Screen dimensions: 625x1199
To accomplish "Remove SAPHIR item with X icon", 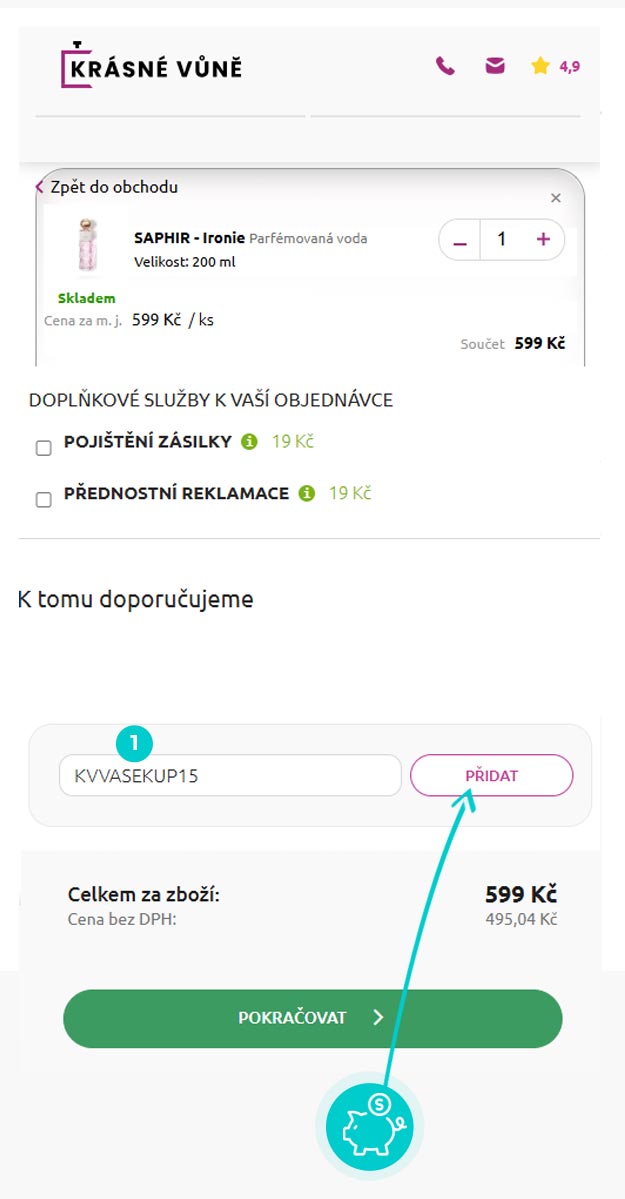I will tap(556, 198).
